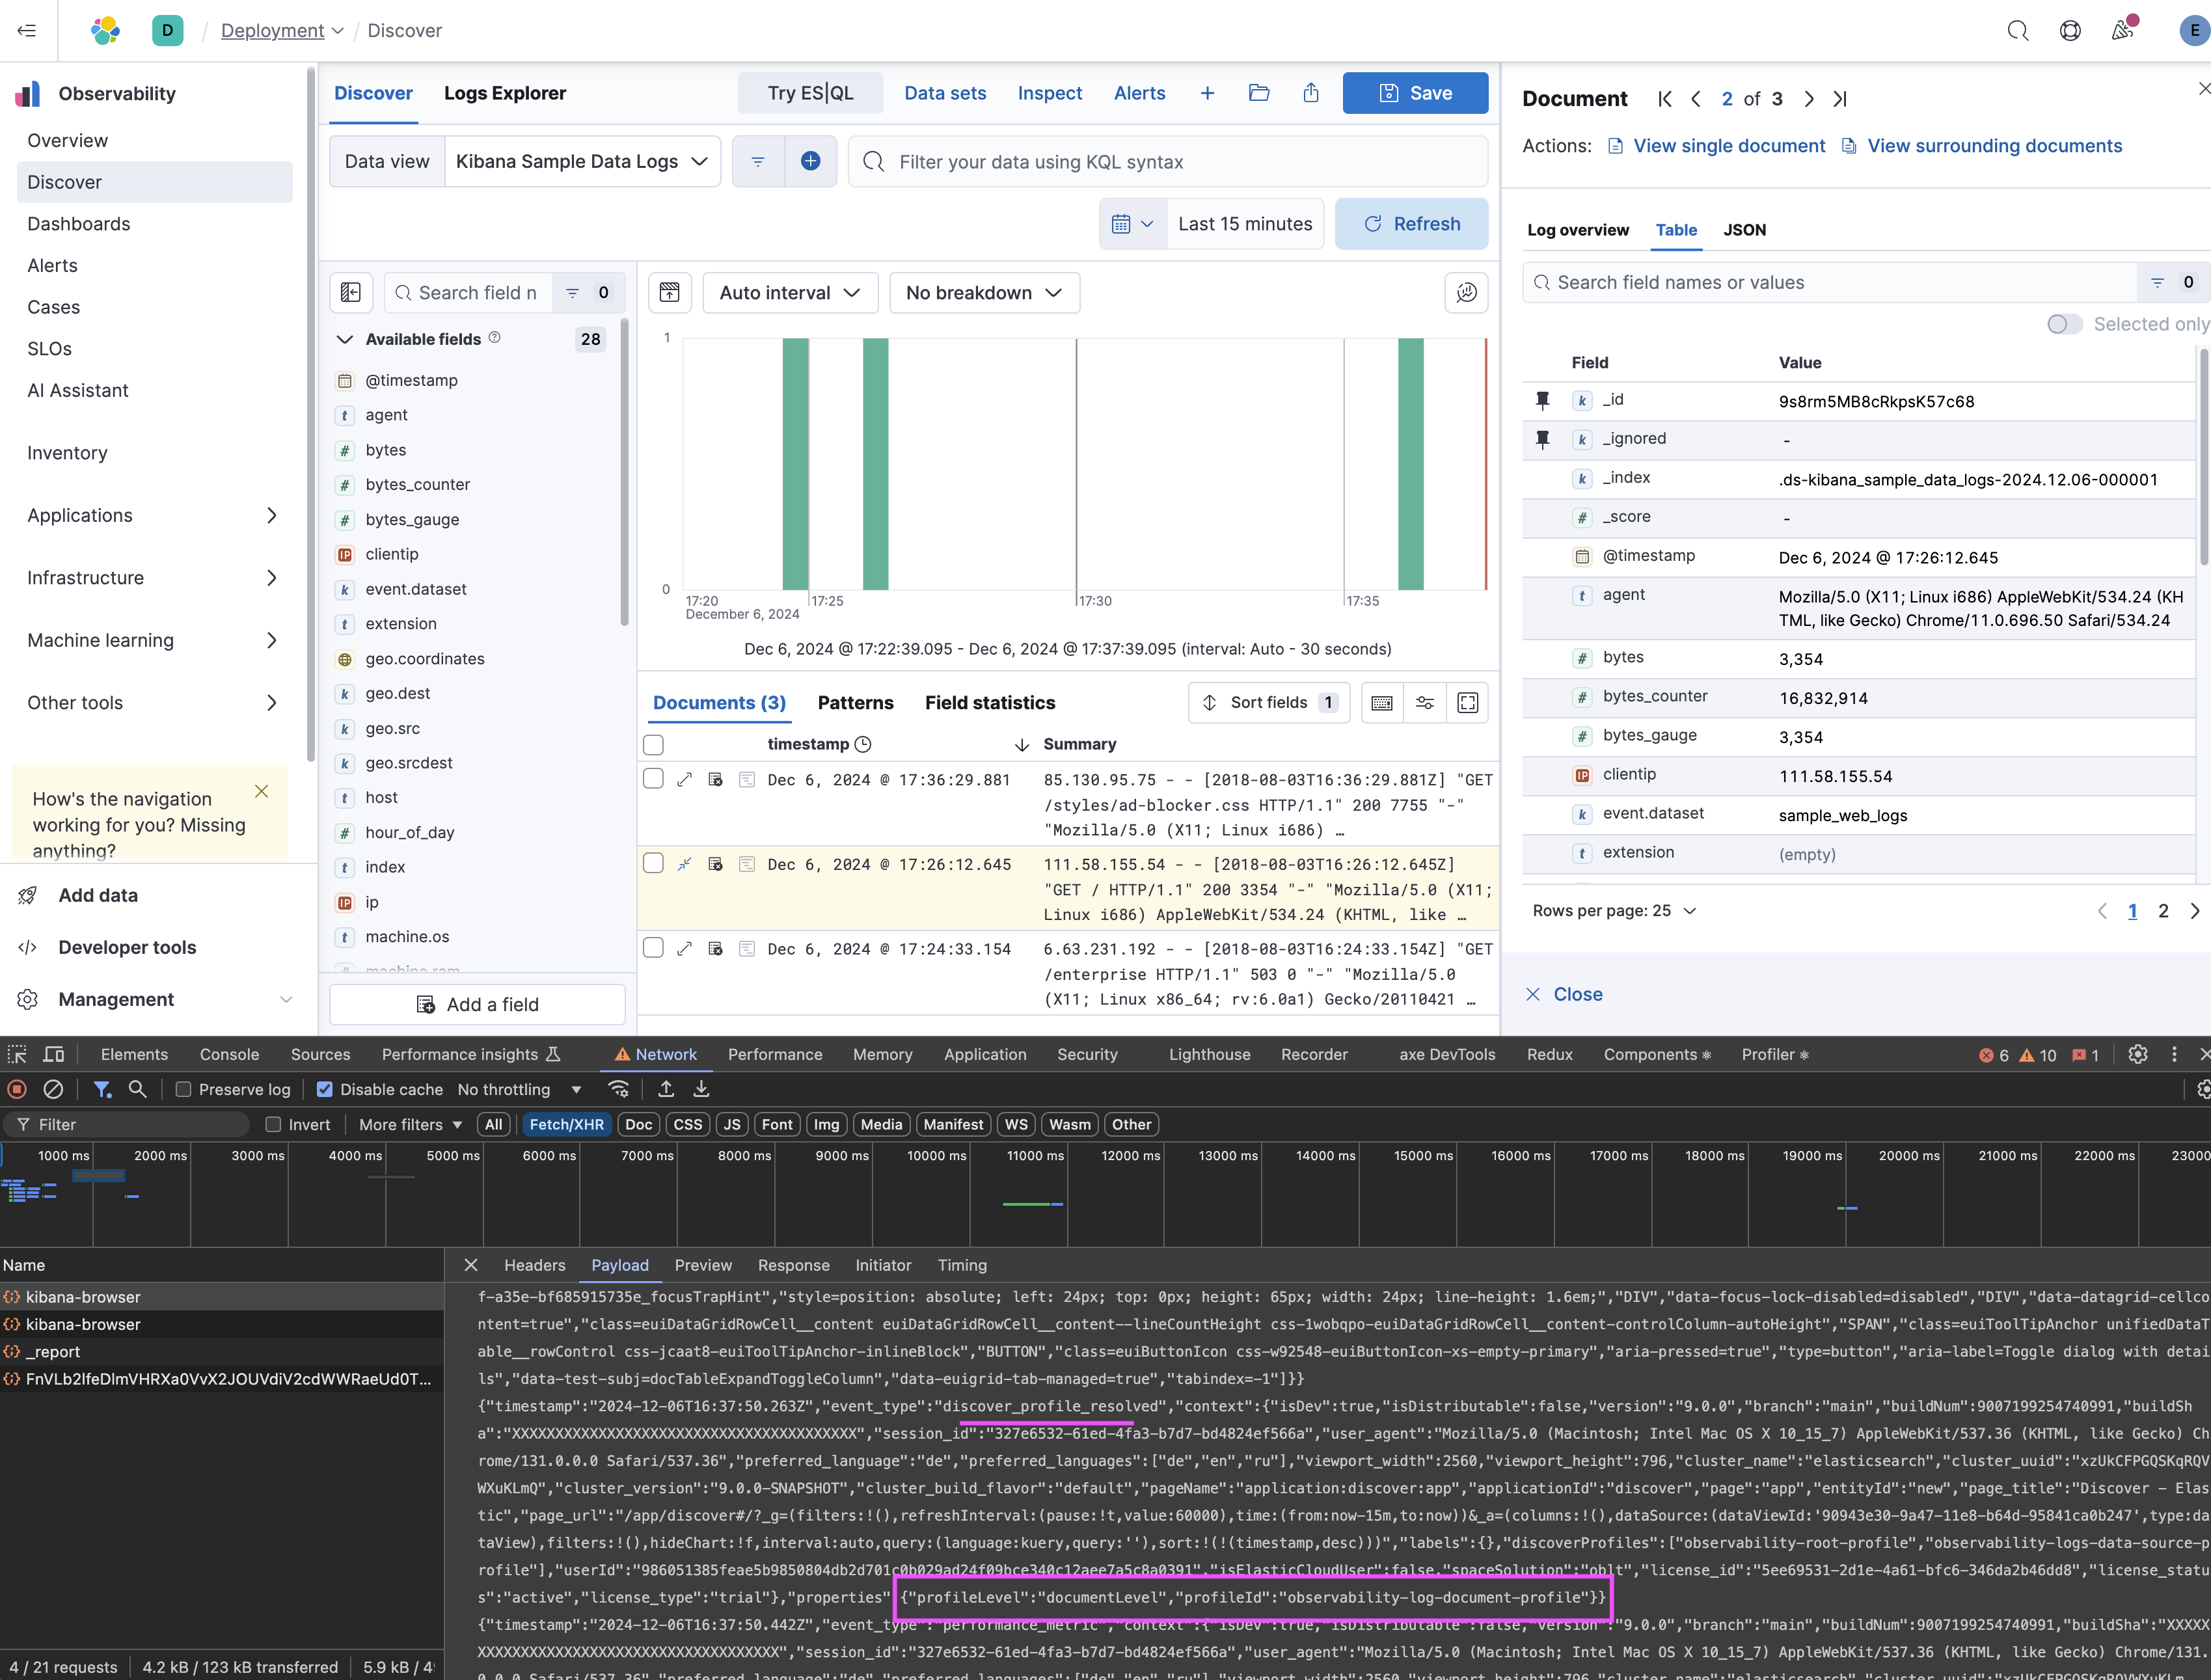Uncheck the Disable cache checkbox

(324, 1089)
